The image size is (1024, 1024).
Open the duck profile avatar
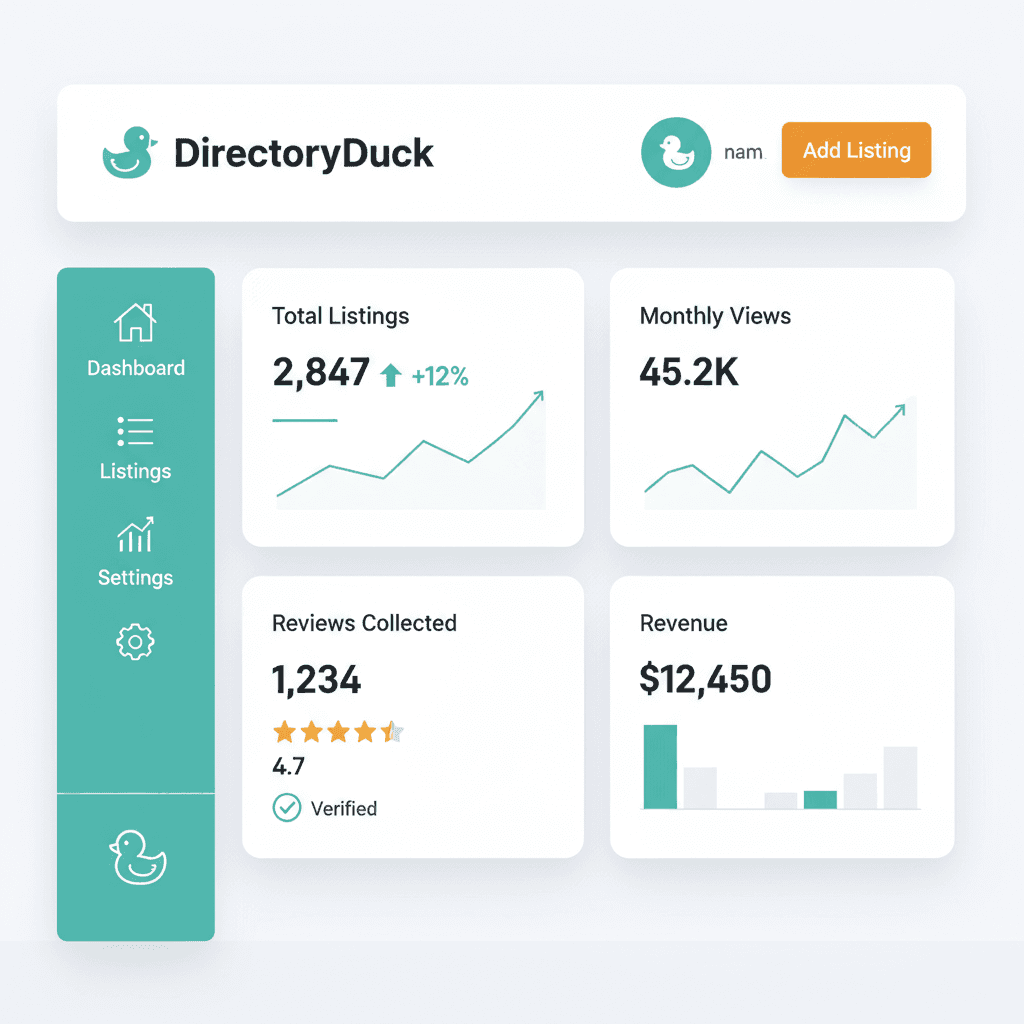click(676, 151)
